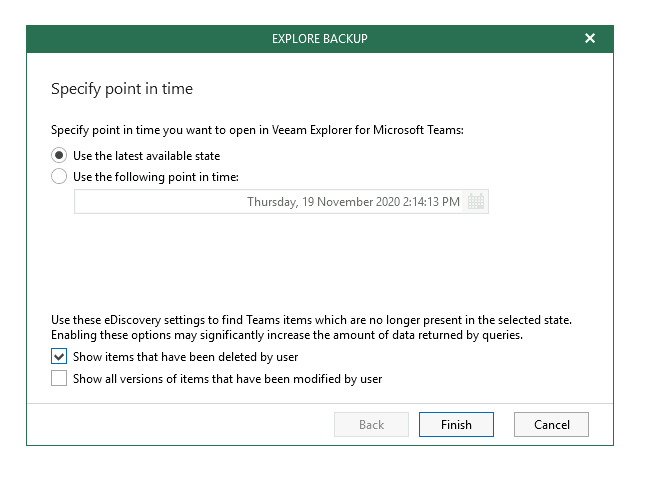Click the 'Use the following point in time:' label
Screen dimensions: 671x478
click(x=156, y=177)
